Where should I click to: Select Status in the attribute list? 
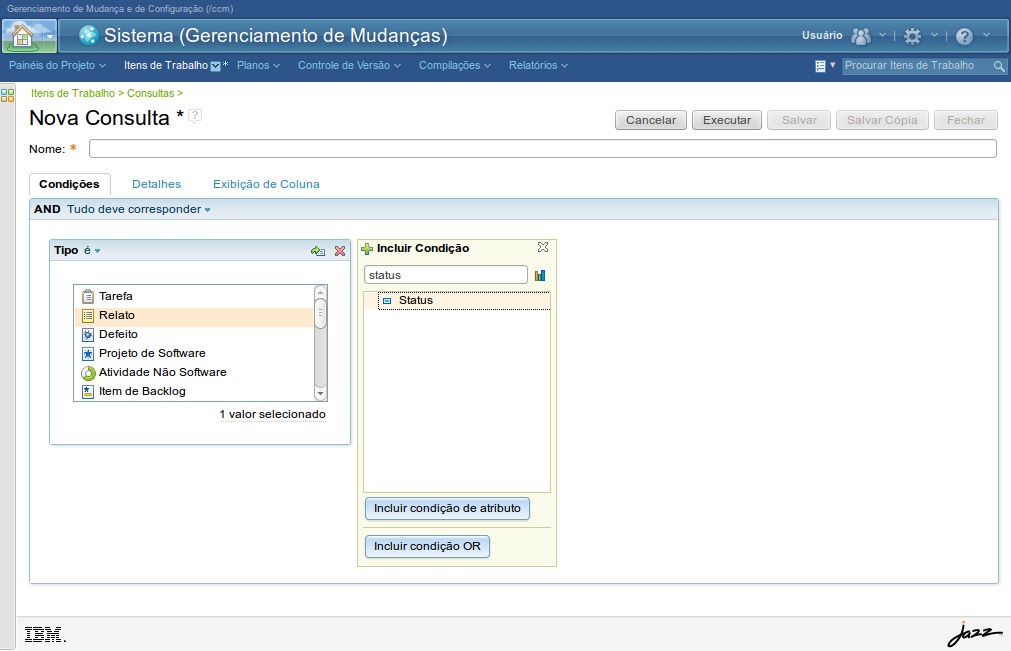click(464, 301)
